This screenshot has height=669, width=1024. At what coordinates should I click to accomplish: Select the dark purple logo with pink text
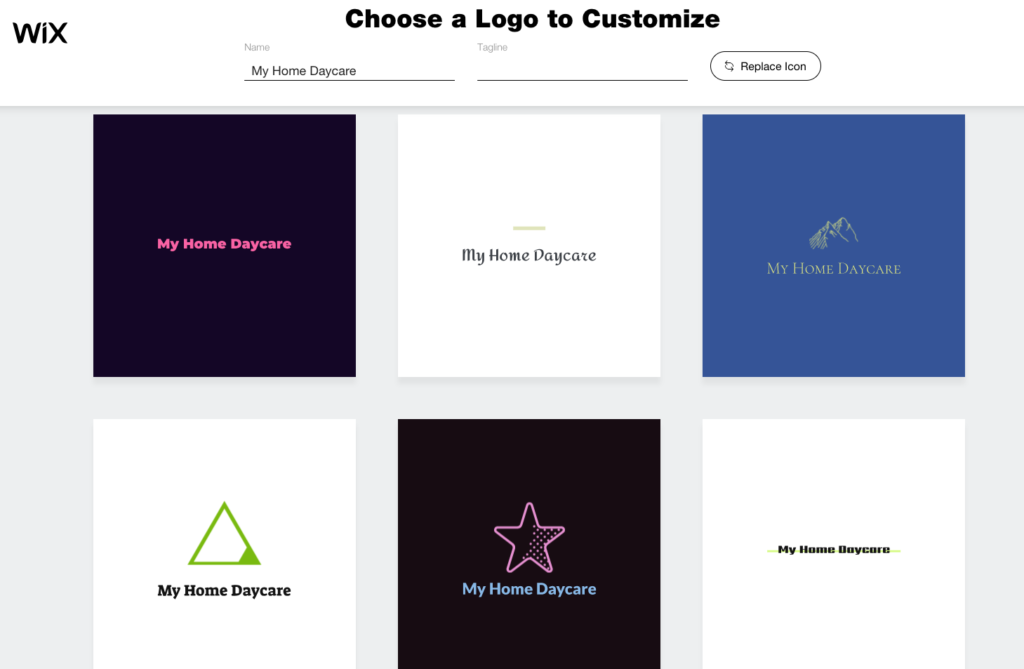coord(224,246)
